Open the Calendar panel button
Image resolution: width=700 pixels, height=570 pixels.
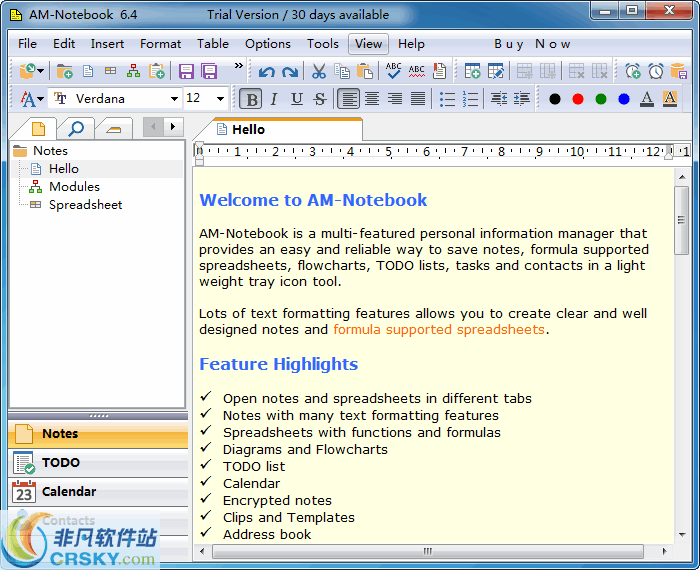(69, 491)
